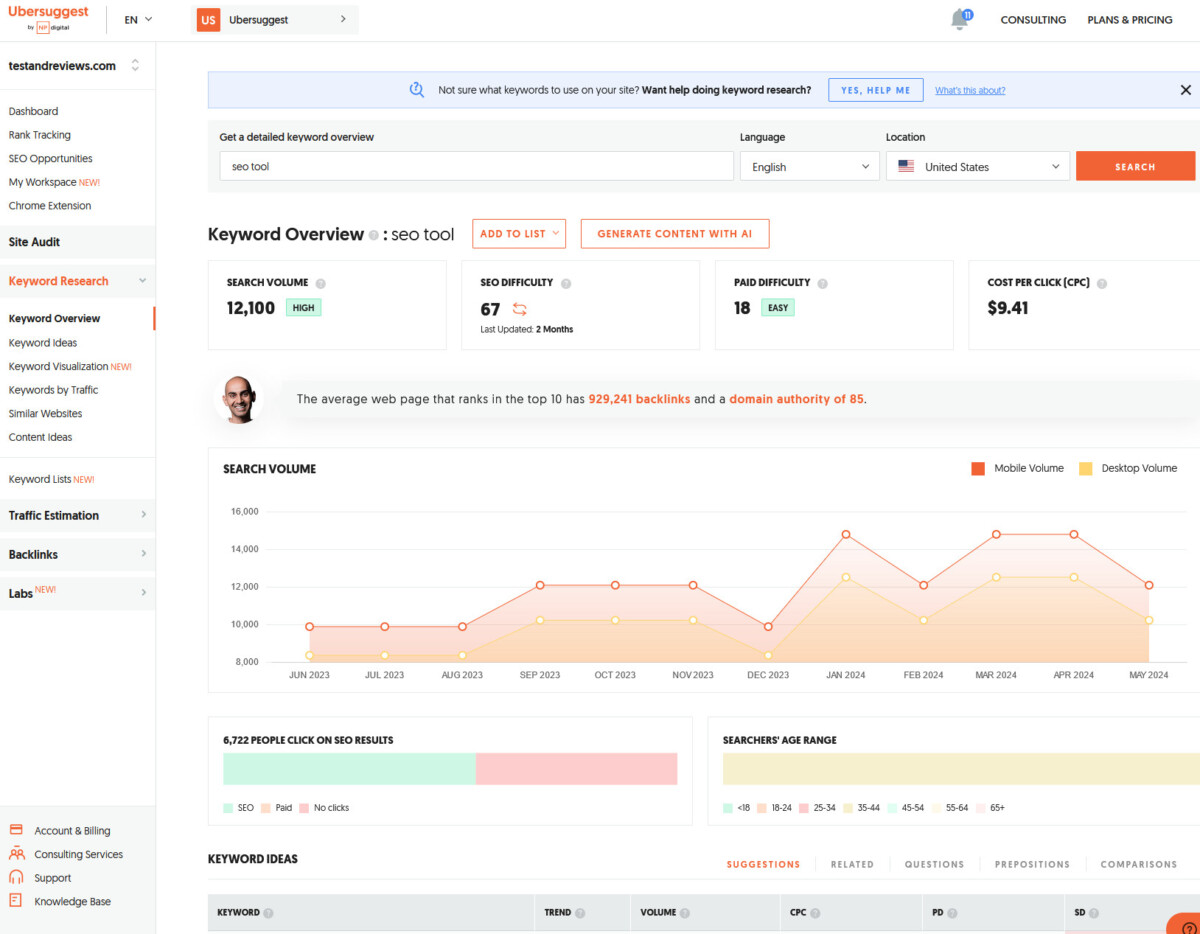
Task: Switch to the Comparisons tab
Action: [x=1139, y=864]
